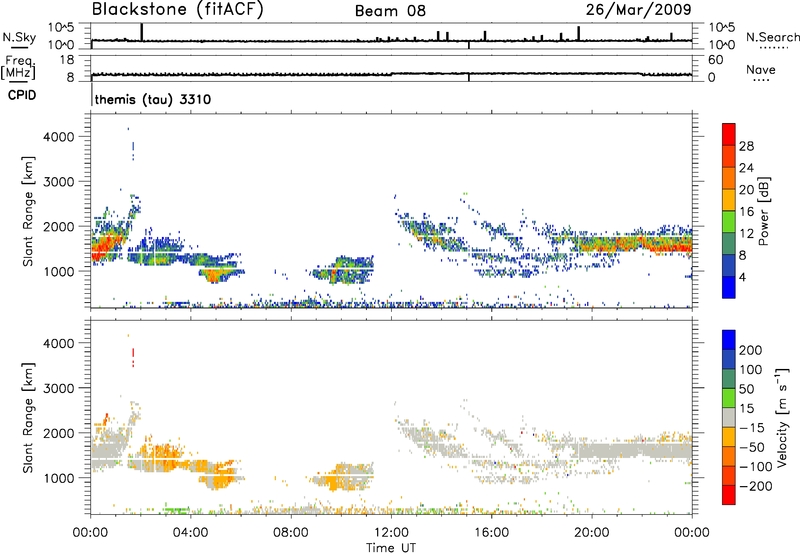Image resolution: width=800 pixels, height=554 pixels.
Task: Select the "N.Search" legend label
Action: (772, 37)
